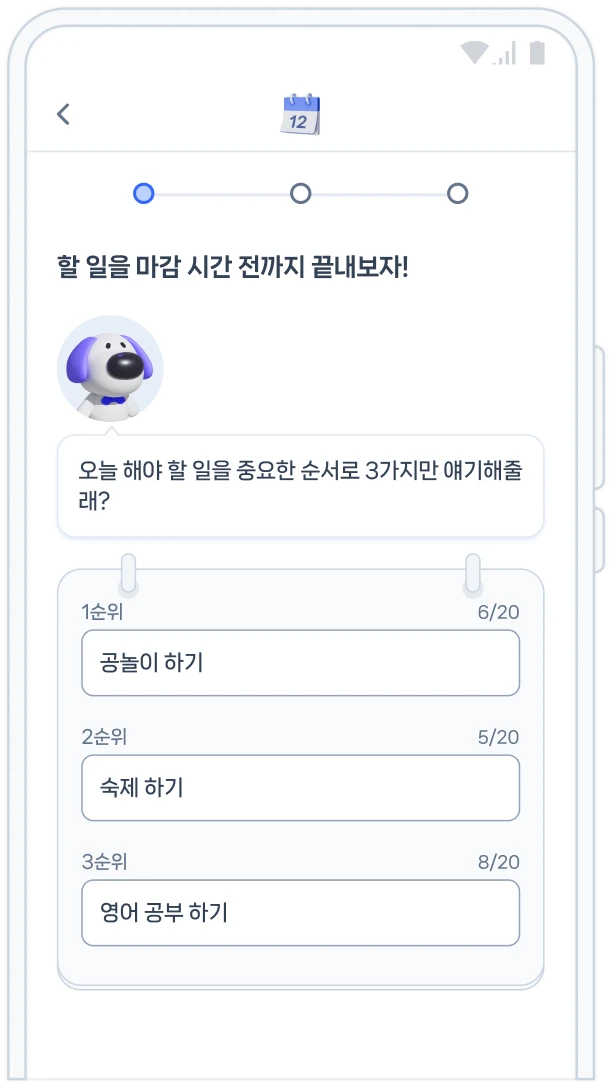This screenshot has width=610, height=1084.
Task: Click the 8/20 character counter
Action: tap(499, 862)
